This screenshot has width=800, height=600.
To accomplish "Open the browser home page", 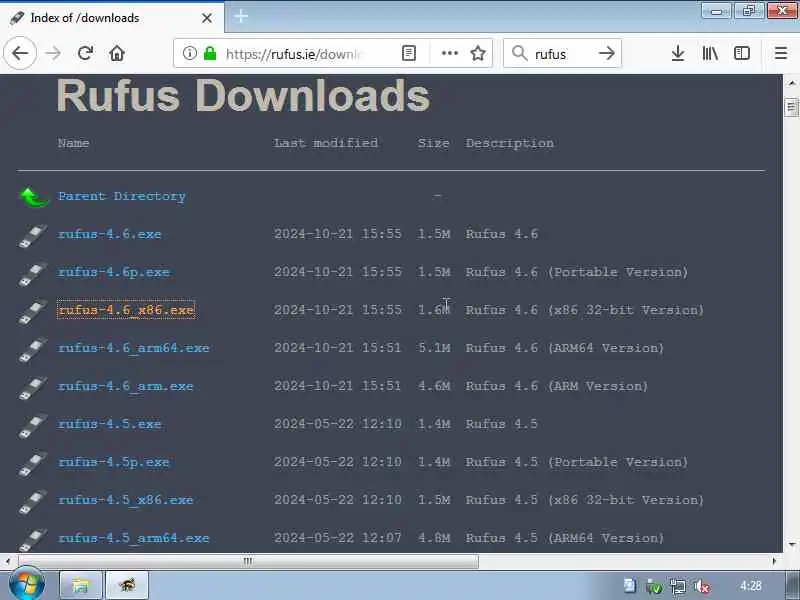I will [117, 53].
